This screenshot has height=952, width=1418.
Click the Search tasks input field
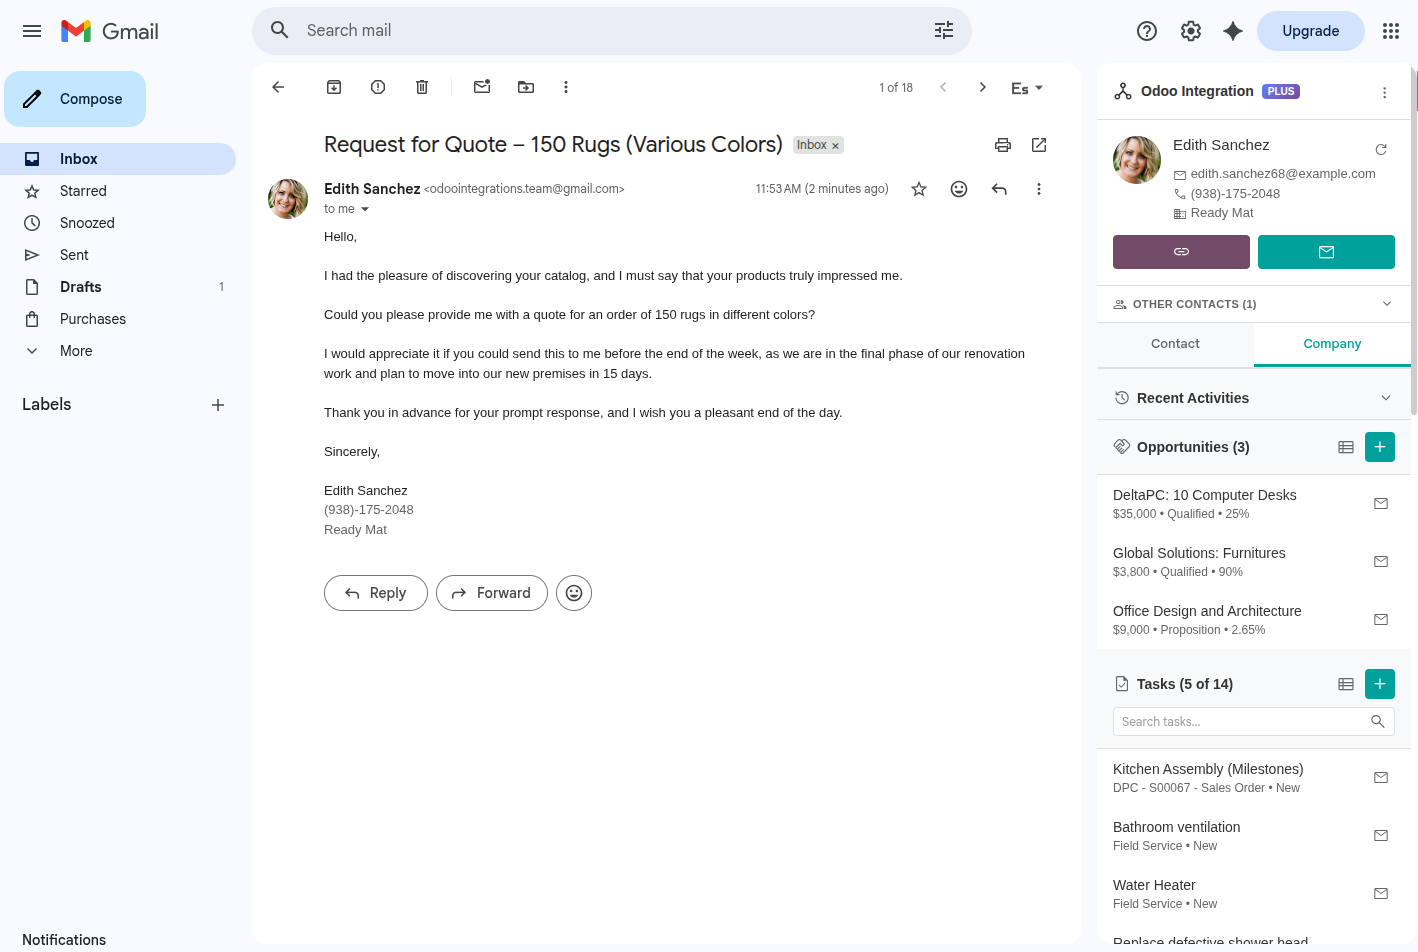point(1245,721)
